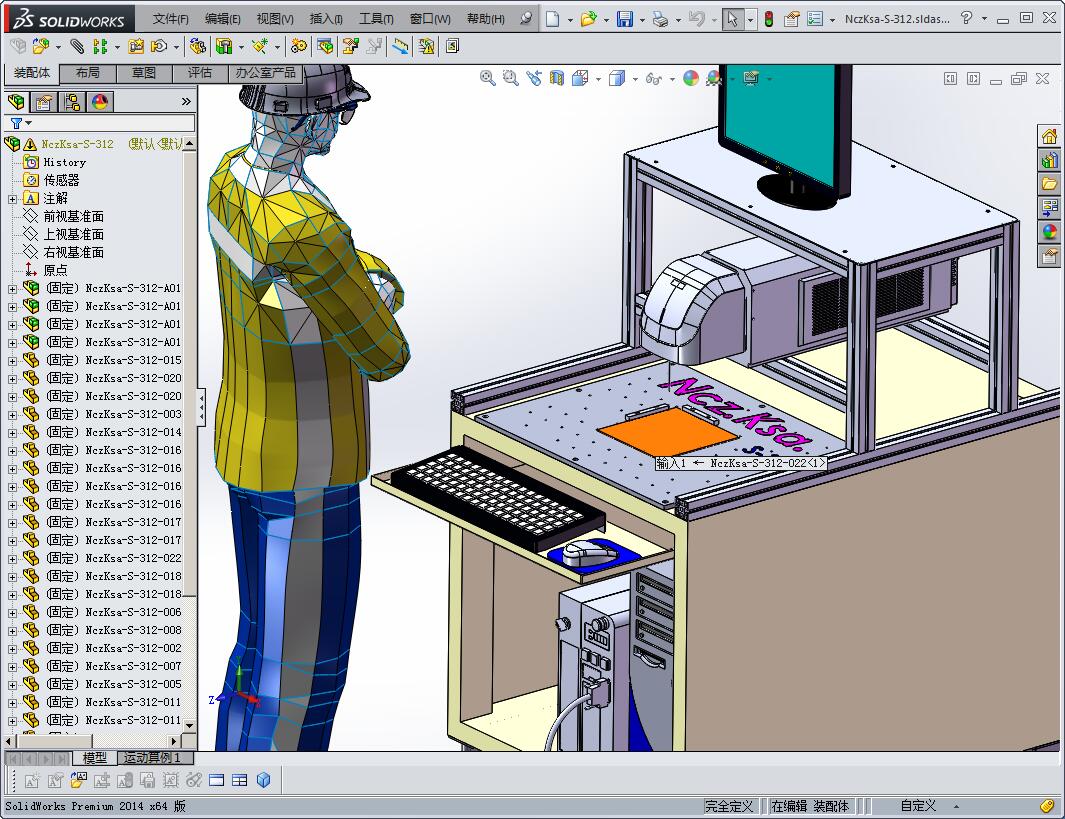Expand the NczKsa-S-312-022 component node
Screen dimensions: 1065x819
[x=12, y=559]
